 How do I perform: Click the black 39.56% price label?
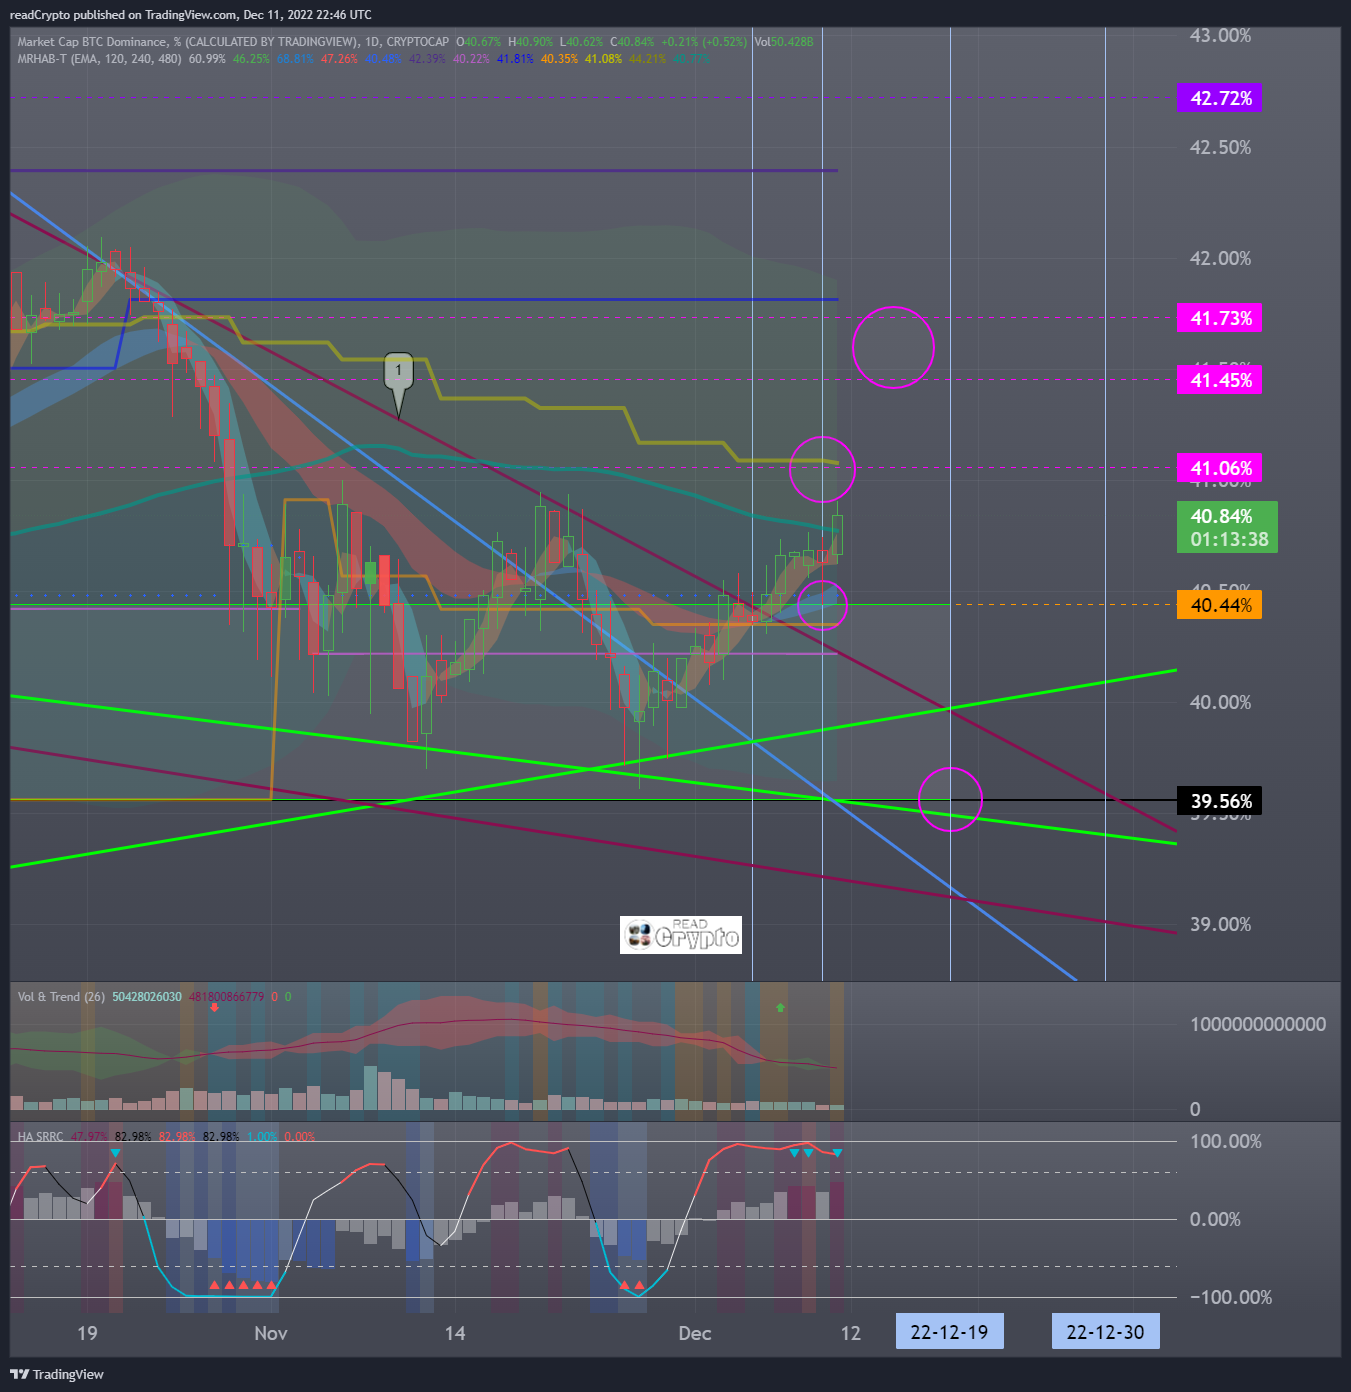[x=1220, y=801]
